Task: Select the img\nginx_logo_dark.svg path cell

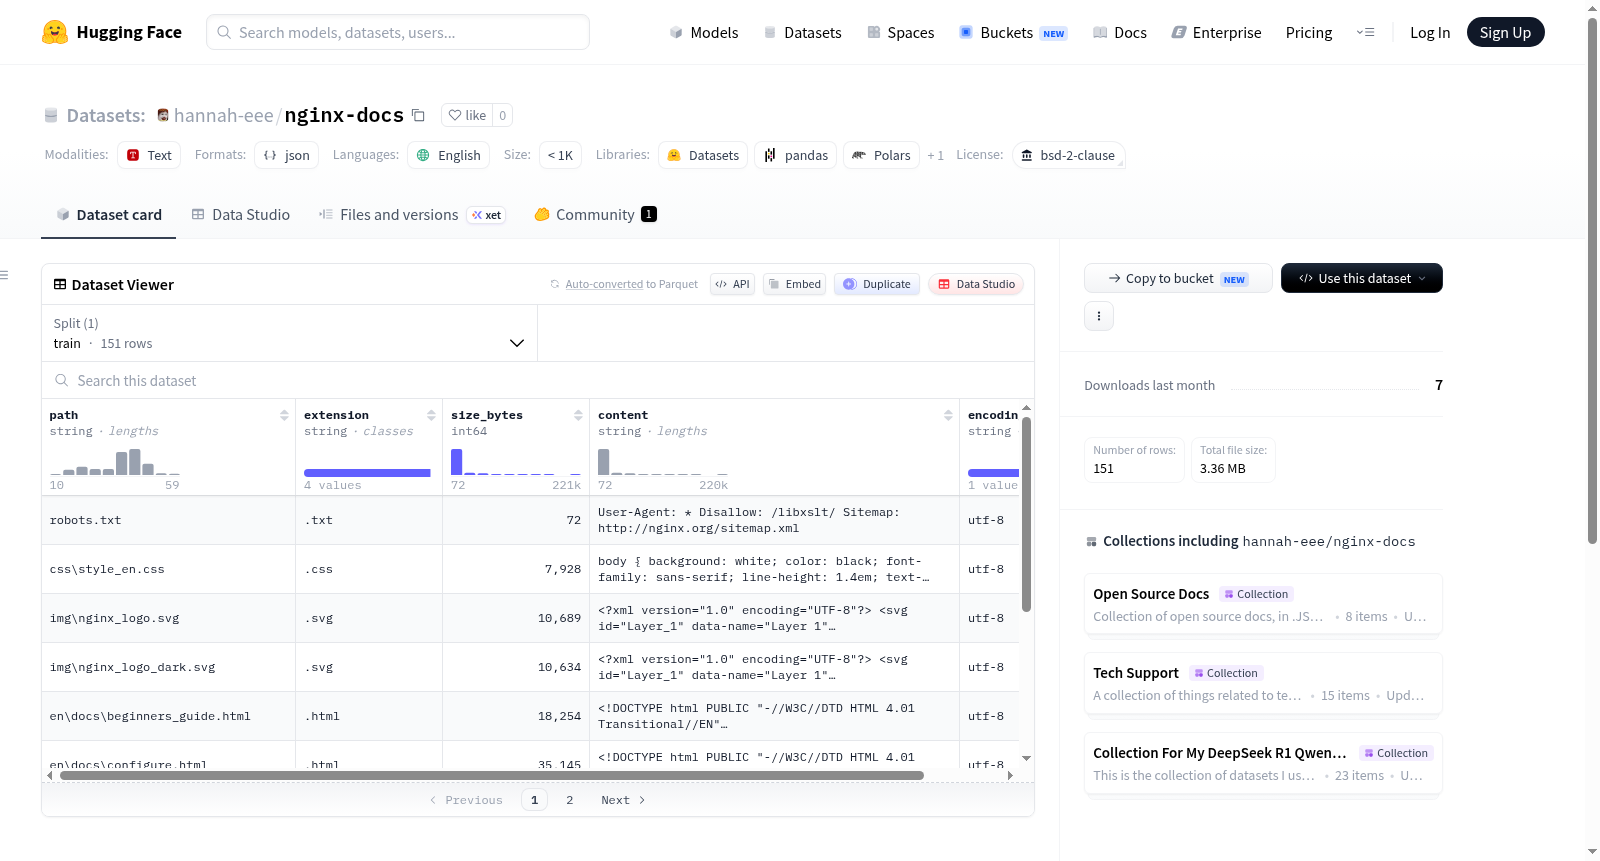Action: point(168,667)
